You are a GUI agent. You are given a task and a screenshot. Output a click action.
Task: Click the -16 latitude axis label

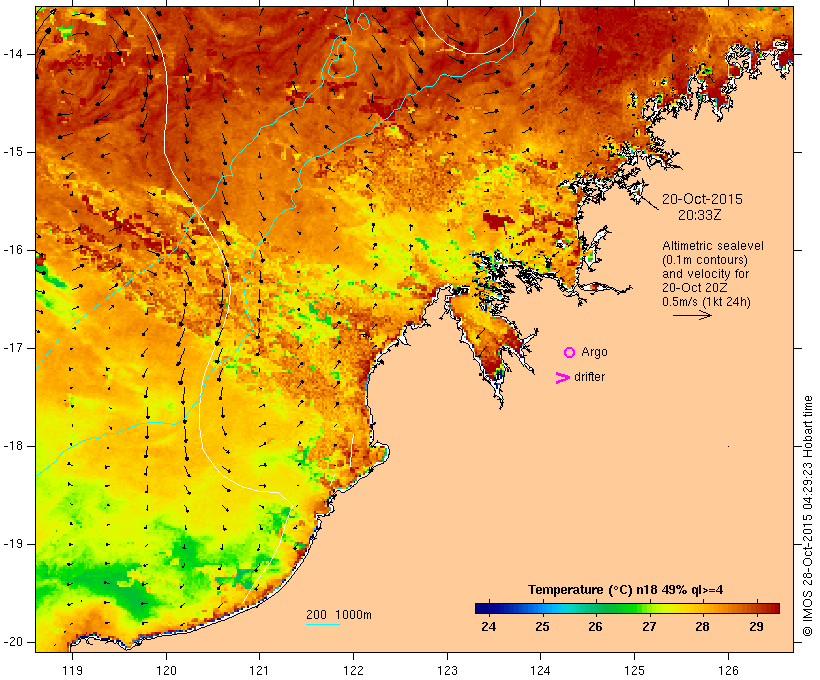coord(13,250)
